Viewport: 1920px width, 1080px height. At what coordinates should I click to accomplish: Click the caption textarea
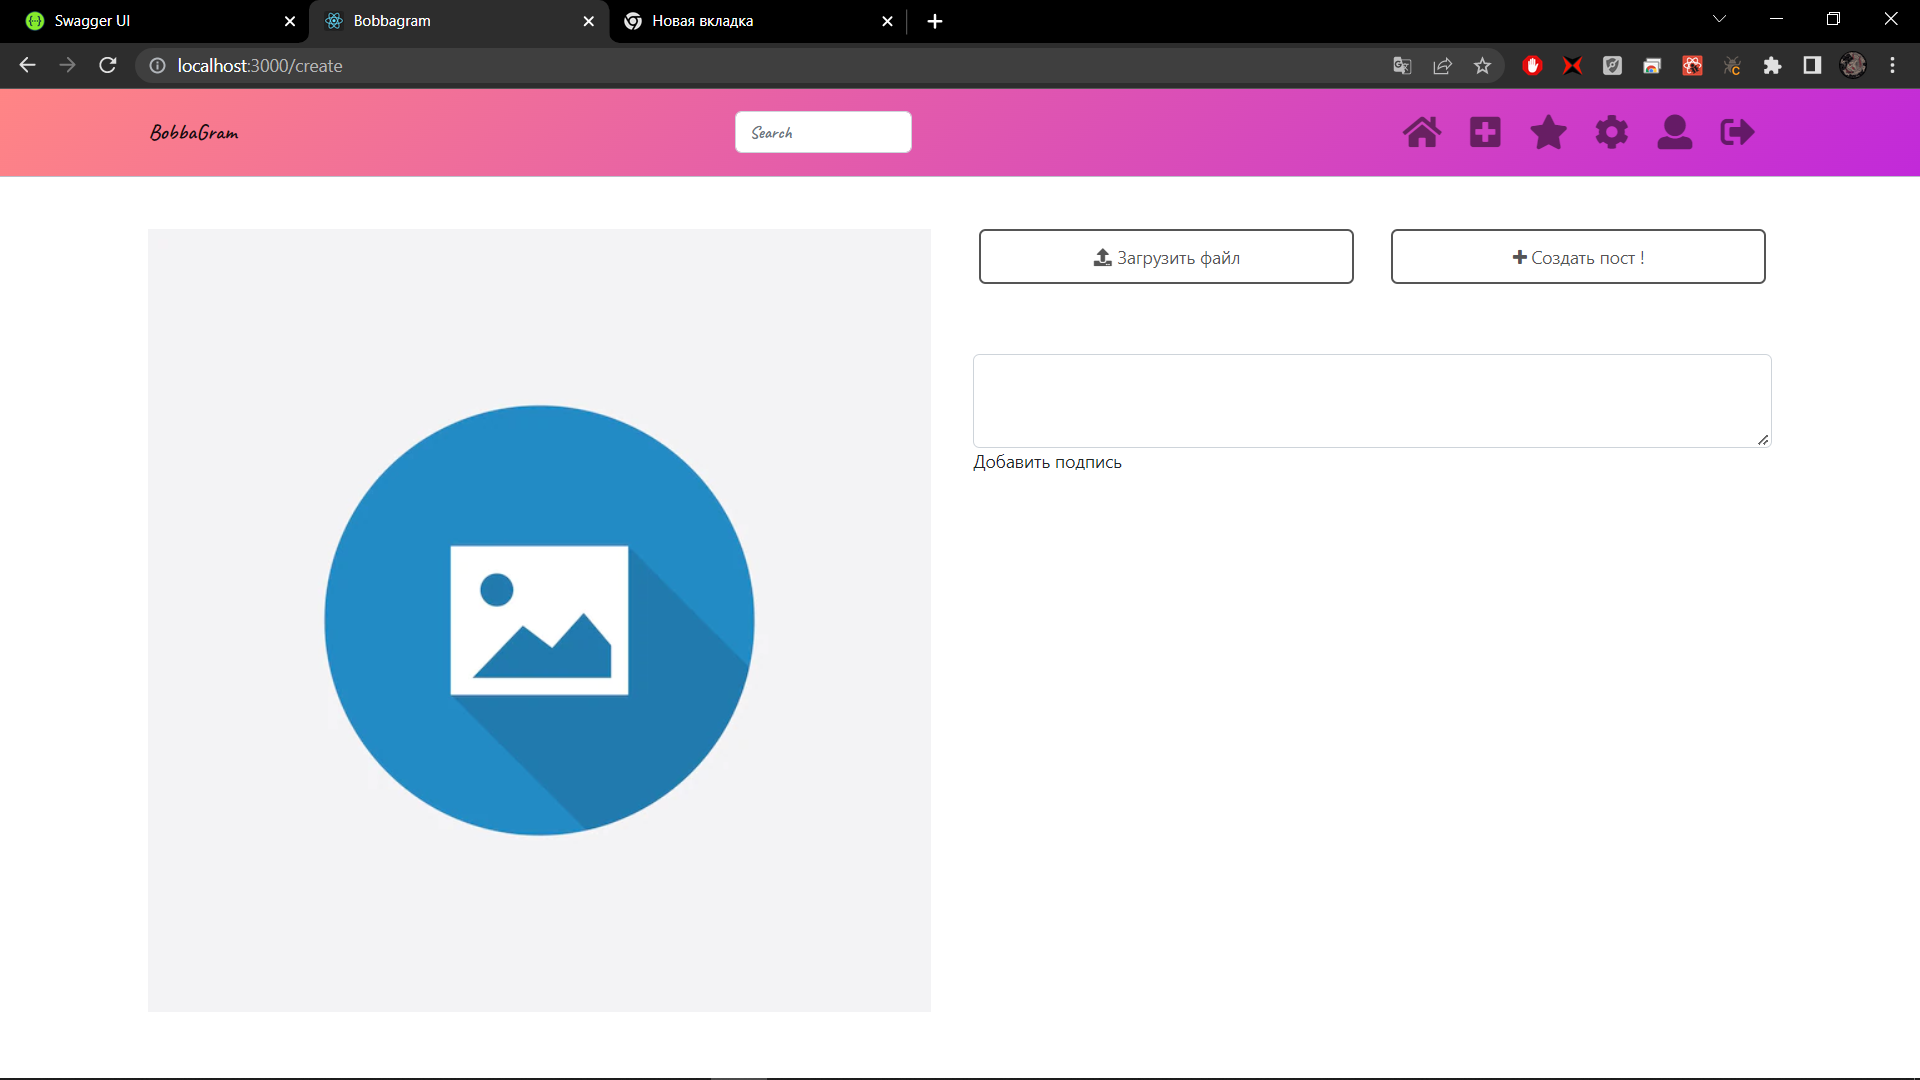click(x=1371, y=400)
